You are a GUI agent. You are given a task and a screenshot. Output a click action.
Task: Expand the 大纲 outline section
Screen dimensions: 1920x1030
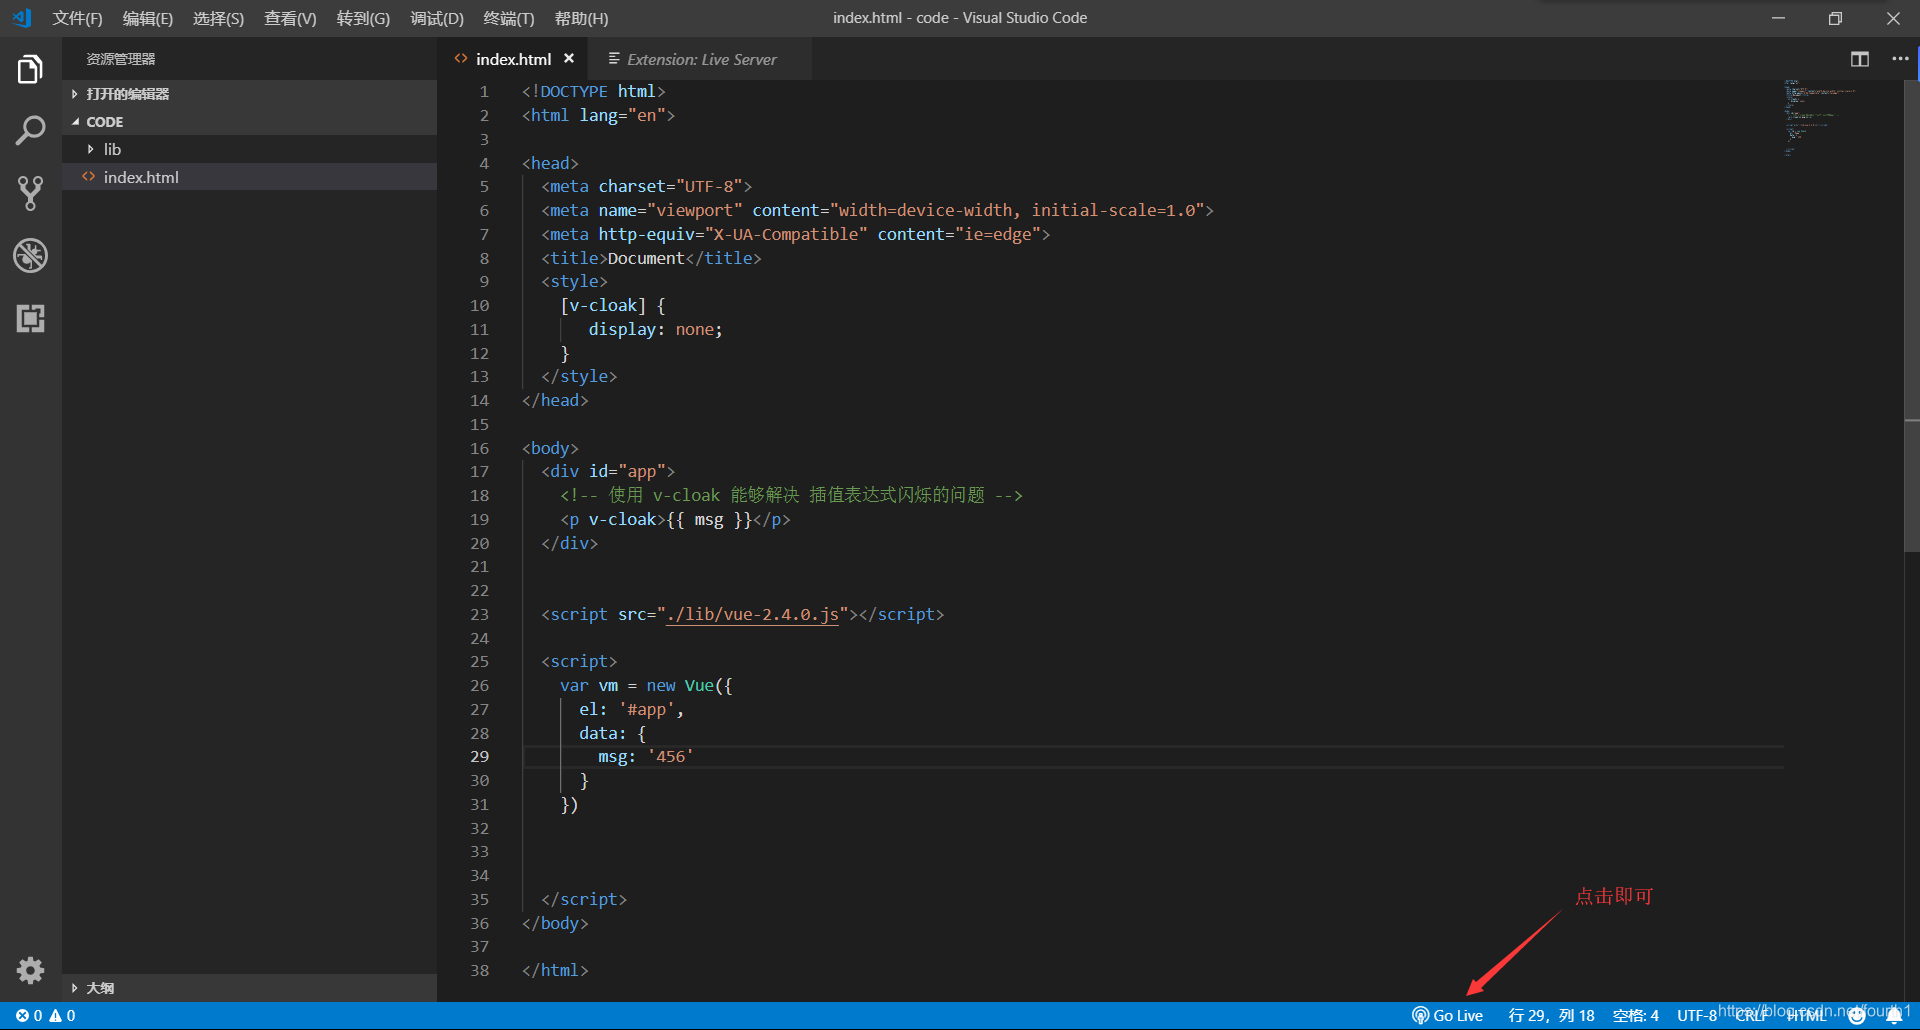[x=249, y=988]
